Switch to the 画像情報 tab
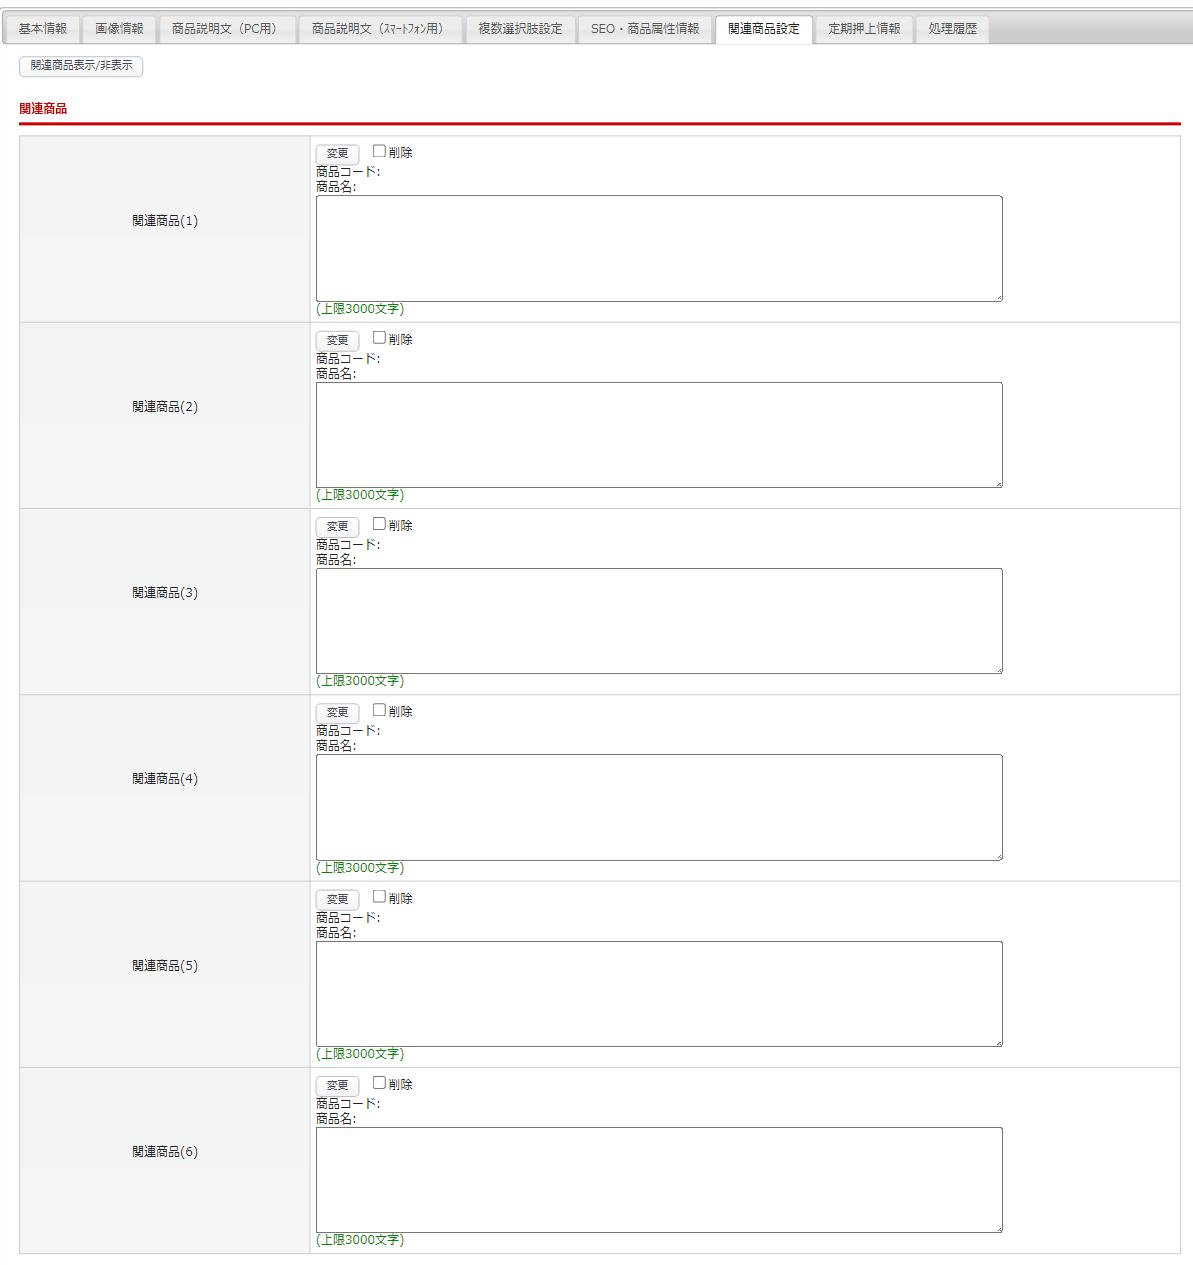Viewport: 1193px width, 1265px height. (119, 29)
